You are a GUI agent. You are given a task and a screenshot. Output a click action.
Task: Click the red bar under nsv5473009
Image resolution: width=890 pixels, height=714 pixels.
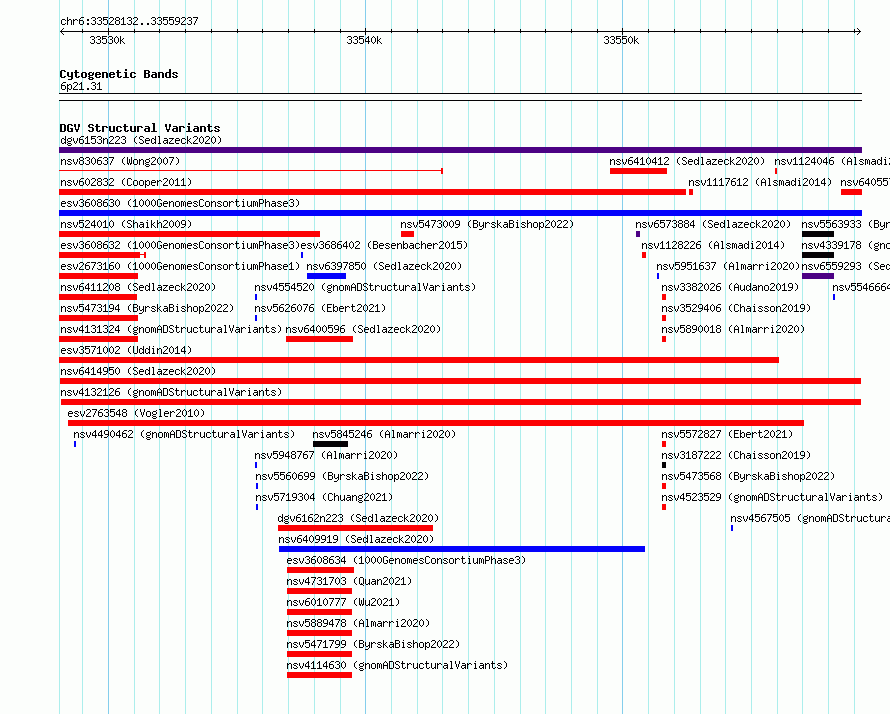point(407,234)
